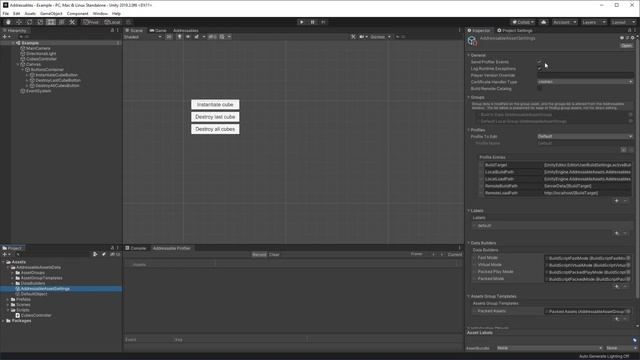Select the Rect tool in the toolbar

tap(51, 22)
